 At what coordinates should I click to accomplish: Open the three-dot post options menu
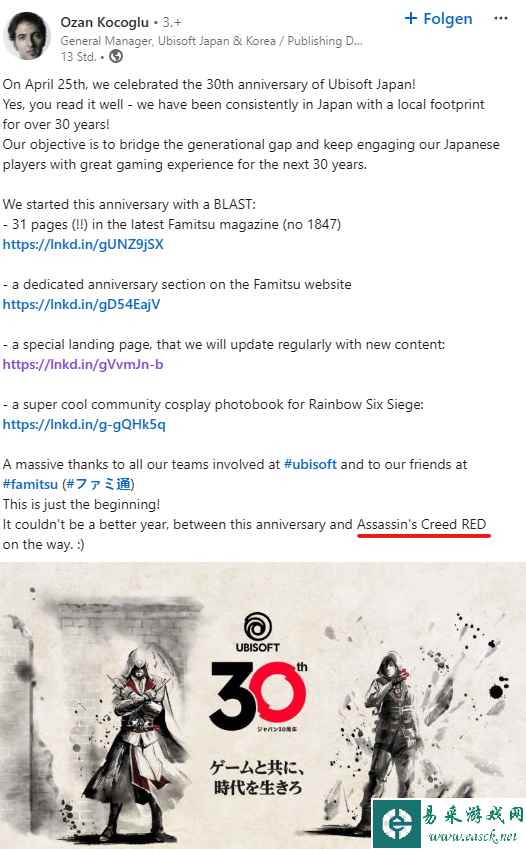(501, 18)
